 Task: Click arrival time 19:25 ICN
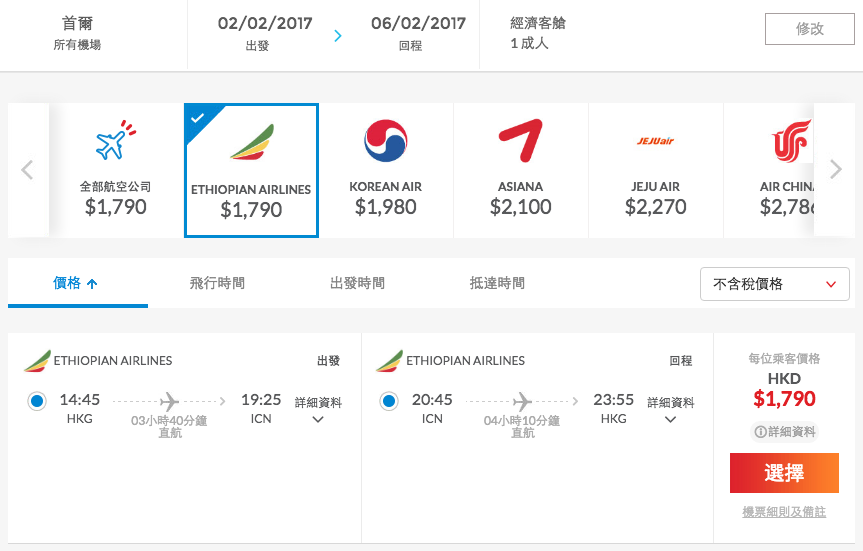261,408
